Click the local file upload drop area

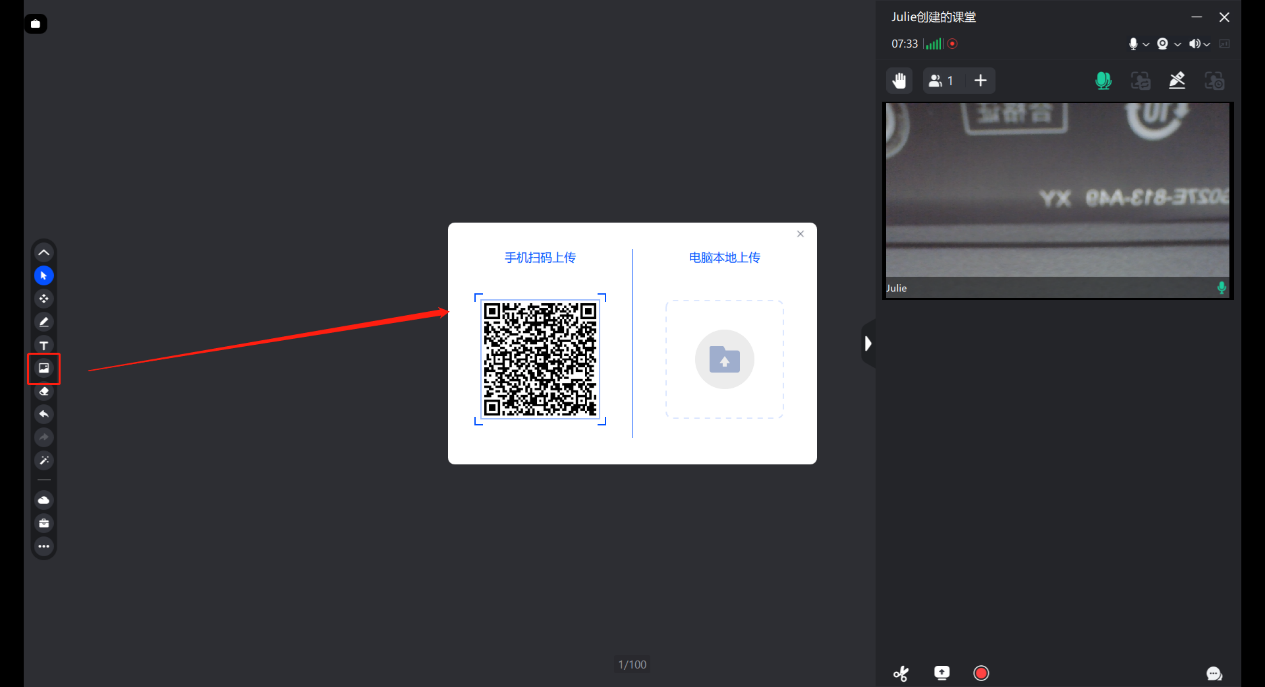[x=725, y=359]
